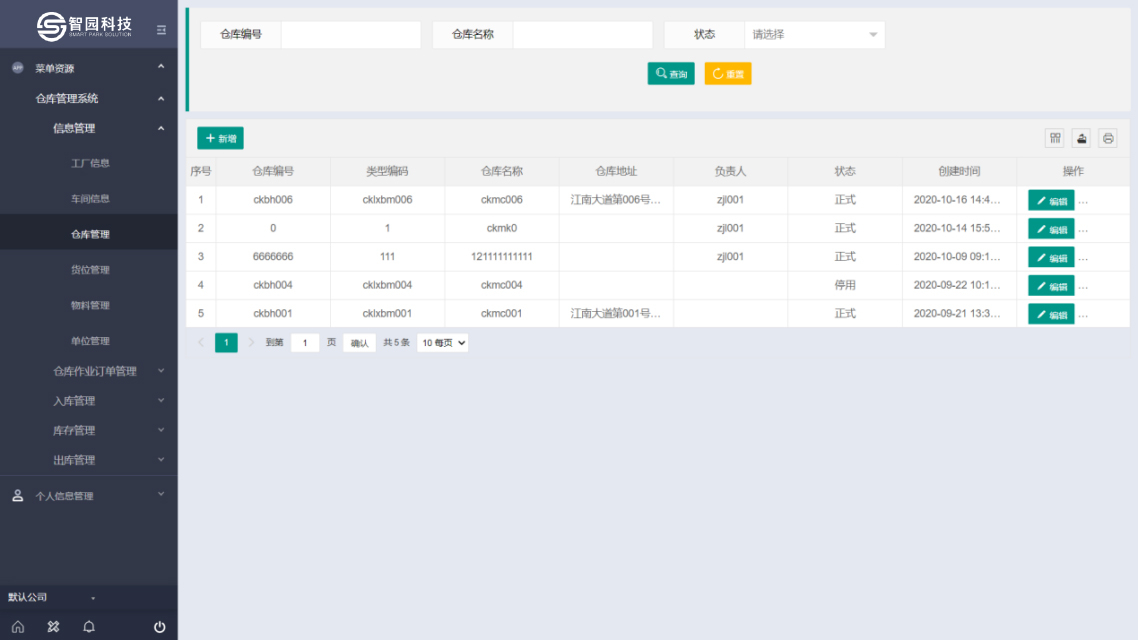Select 物料管理 in the sidebar
This screenshot has height=640, width=1138.
90,306
